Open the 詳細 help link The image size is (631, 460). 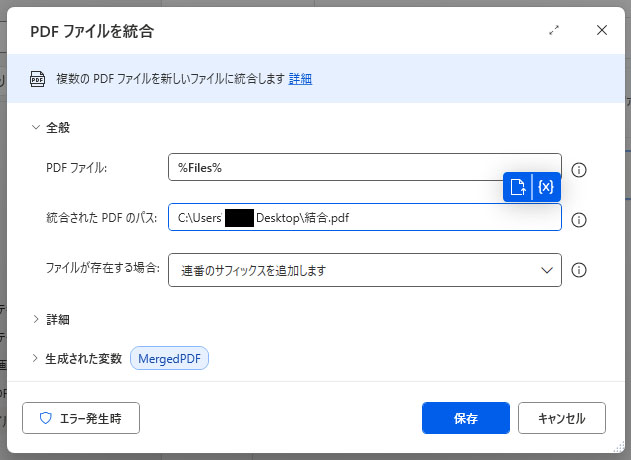pos(300,79)
